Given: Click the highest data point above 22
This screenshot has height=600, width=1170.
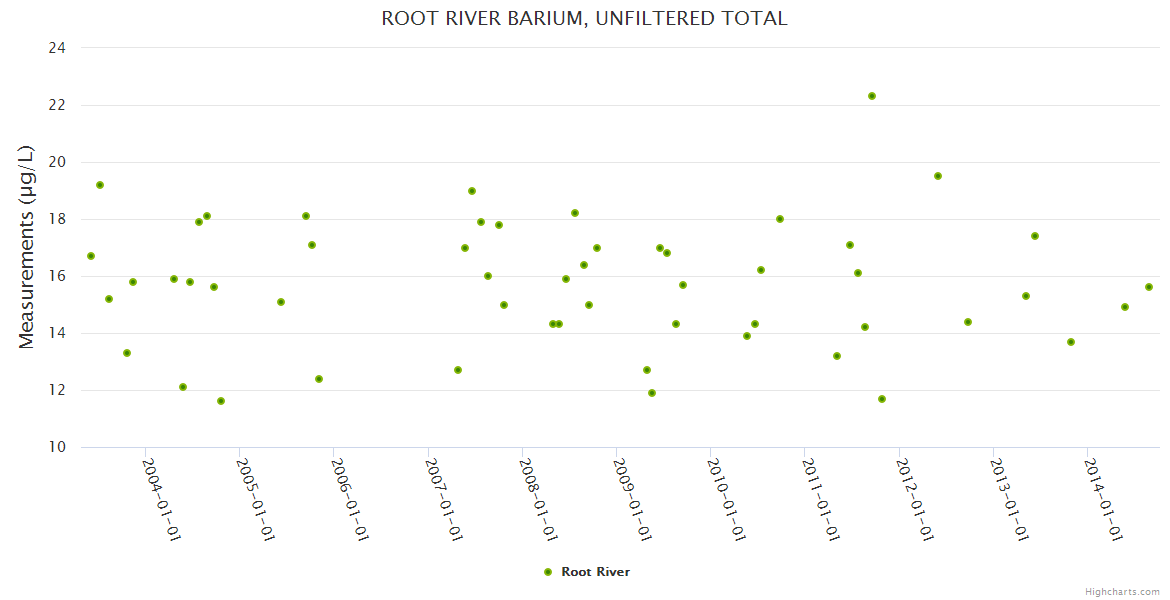Looking at the screenshot, I should (x=872, y=96).
